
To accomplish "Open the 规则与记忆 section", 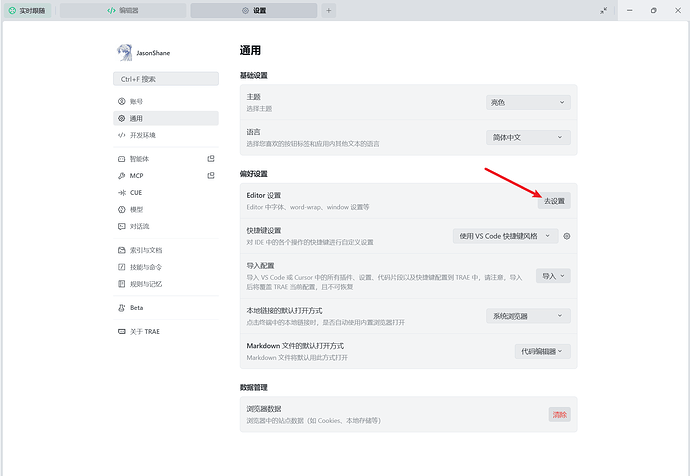I will 165,284.
